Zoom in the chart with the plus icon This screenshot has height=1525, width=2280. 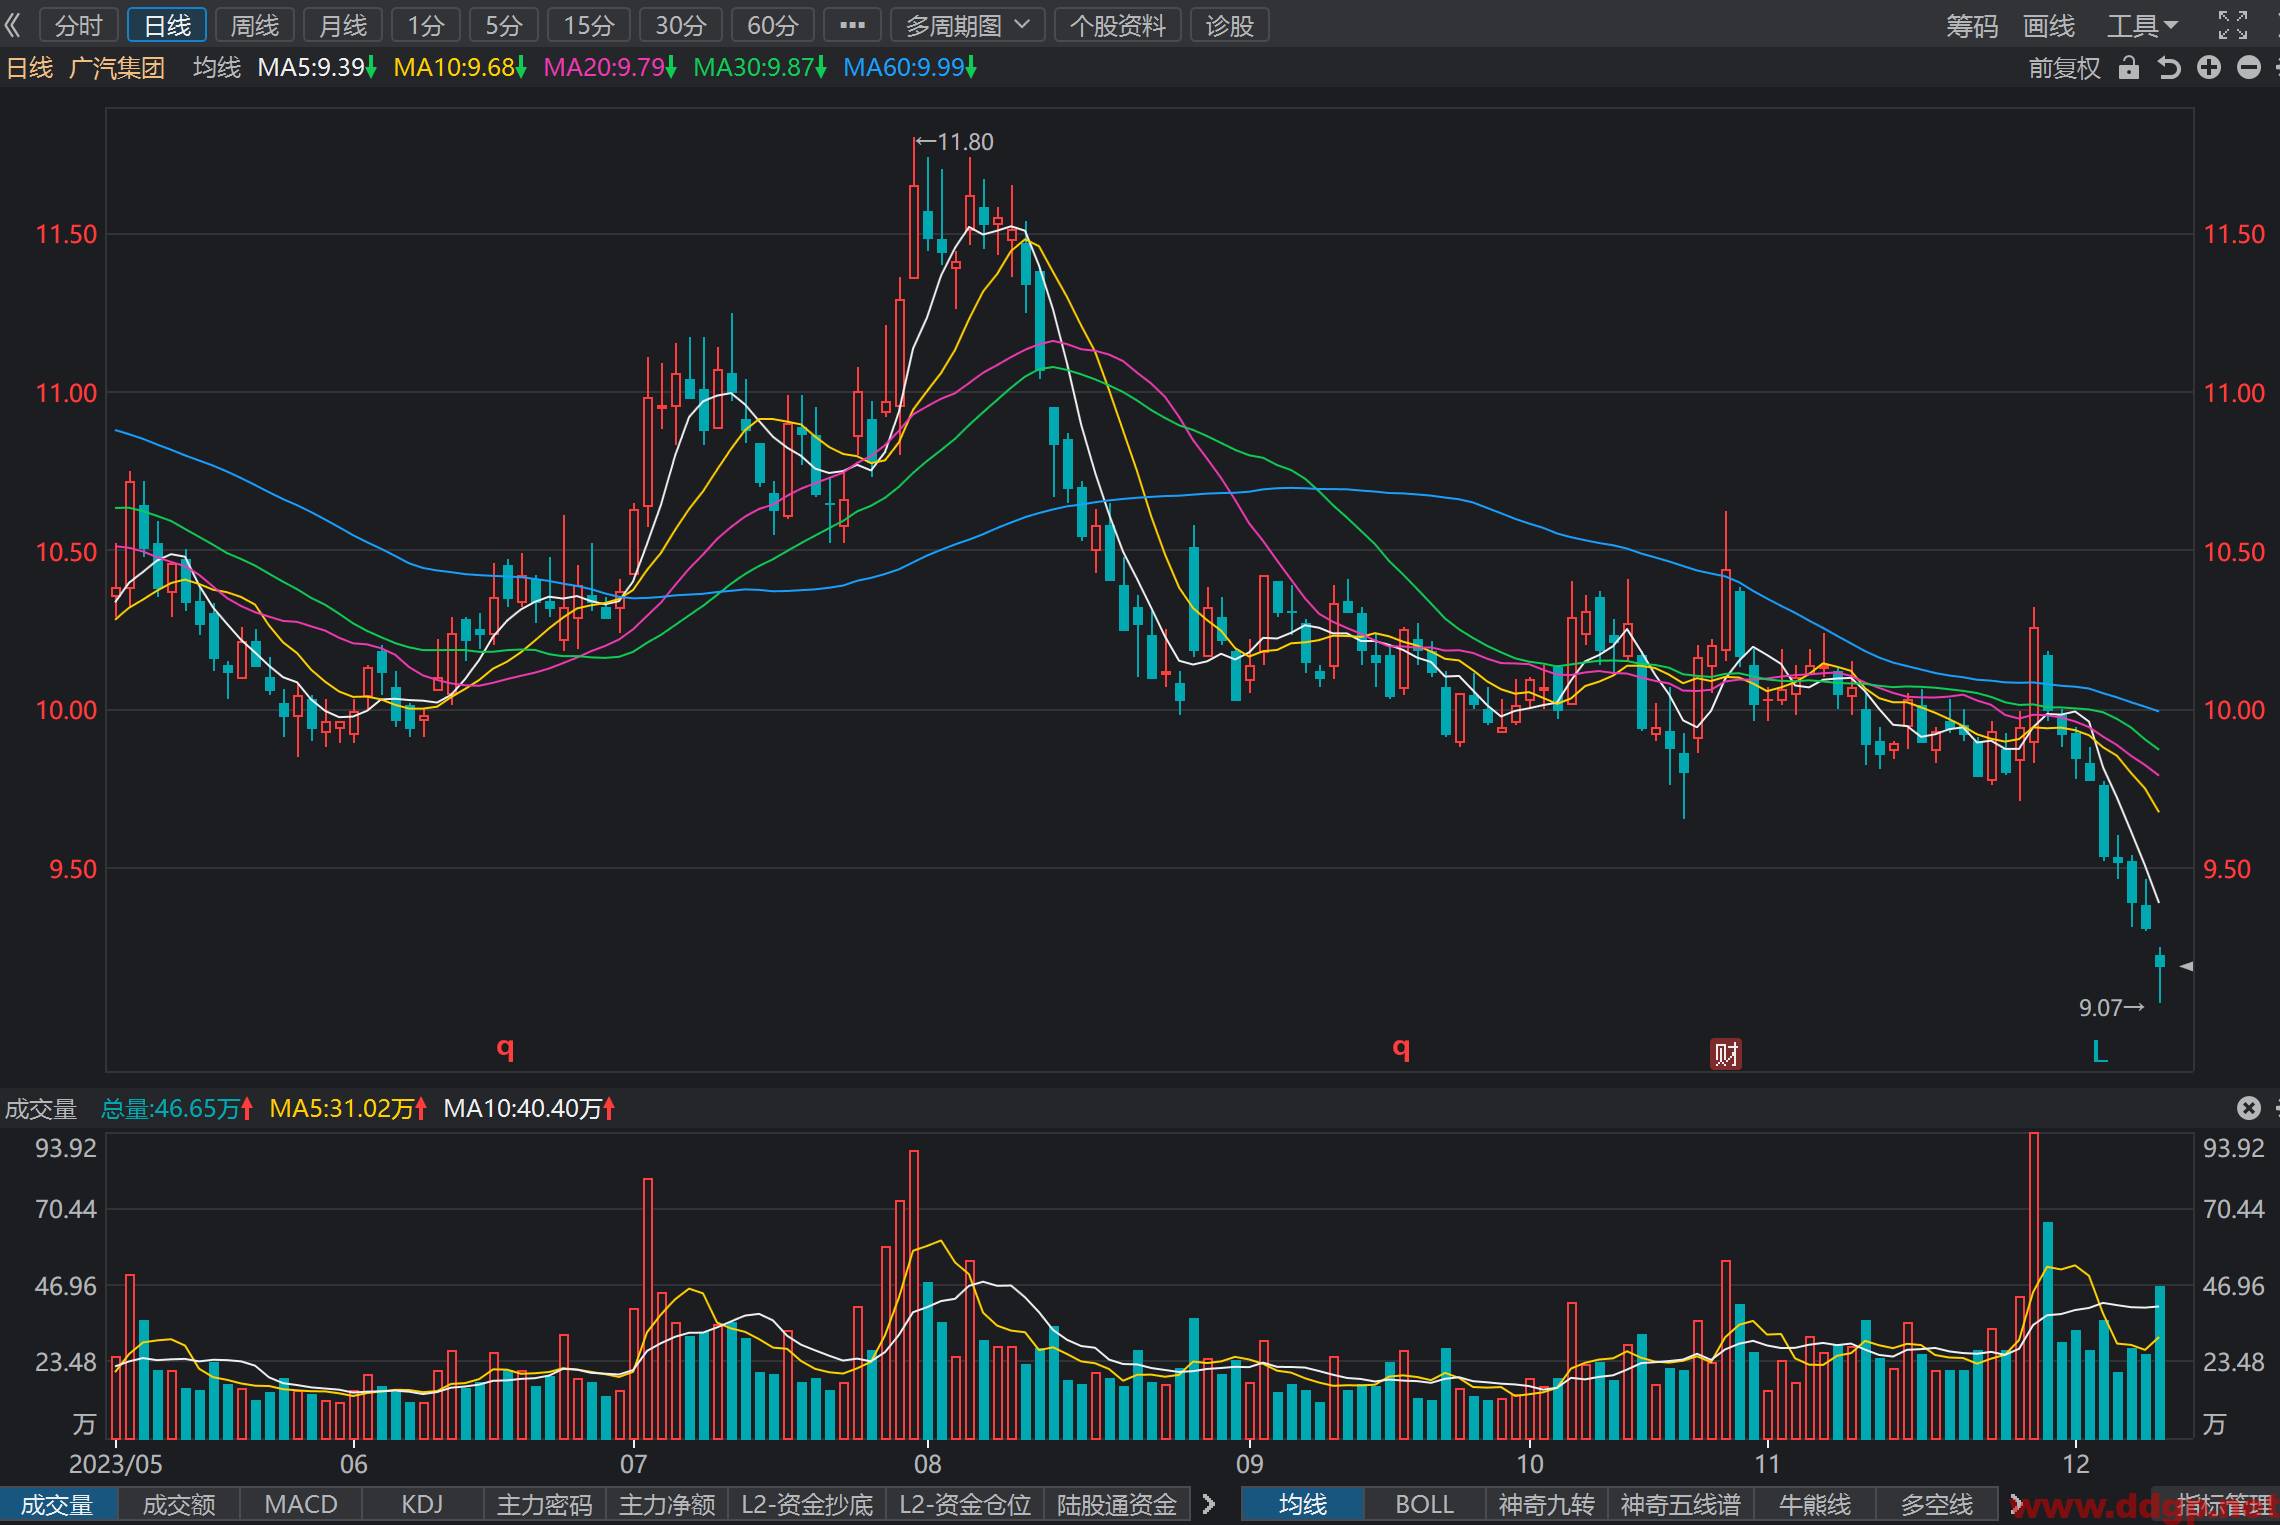tap(2209, 67)
